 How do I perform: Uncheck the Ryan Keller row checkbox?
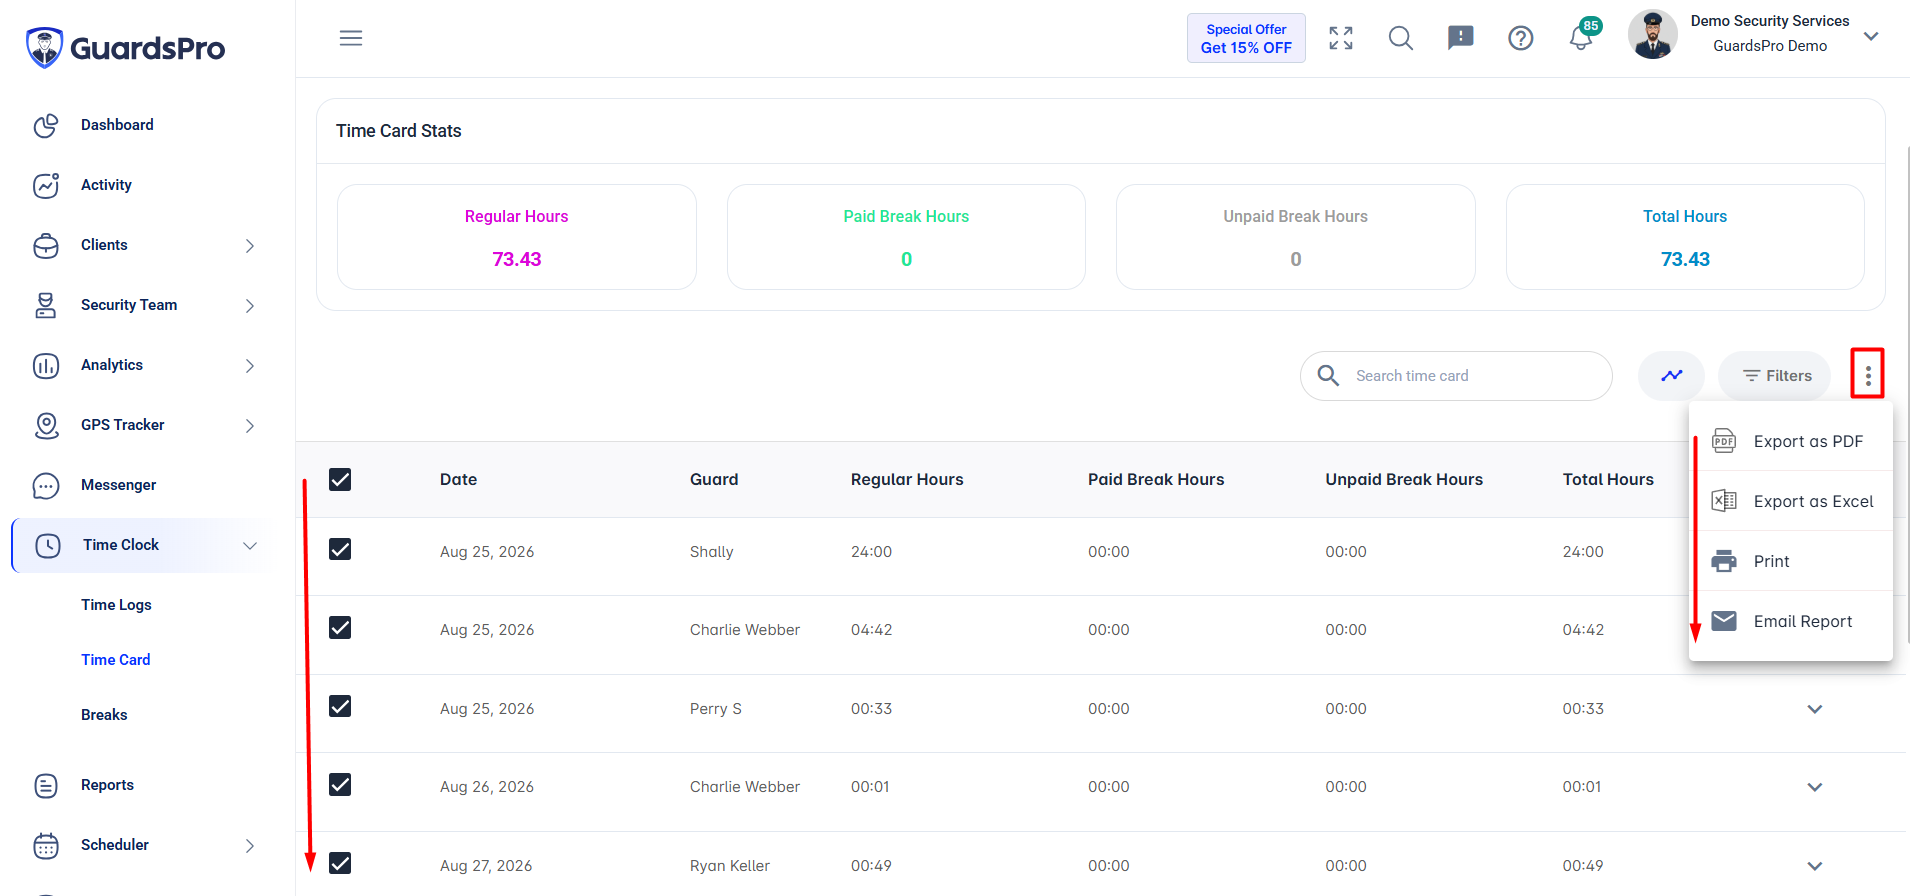(340, 863)
